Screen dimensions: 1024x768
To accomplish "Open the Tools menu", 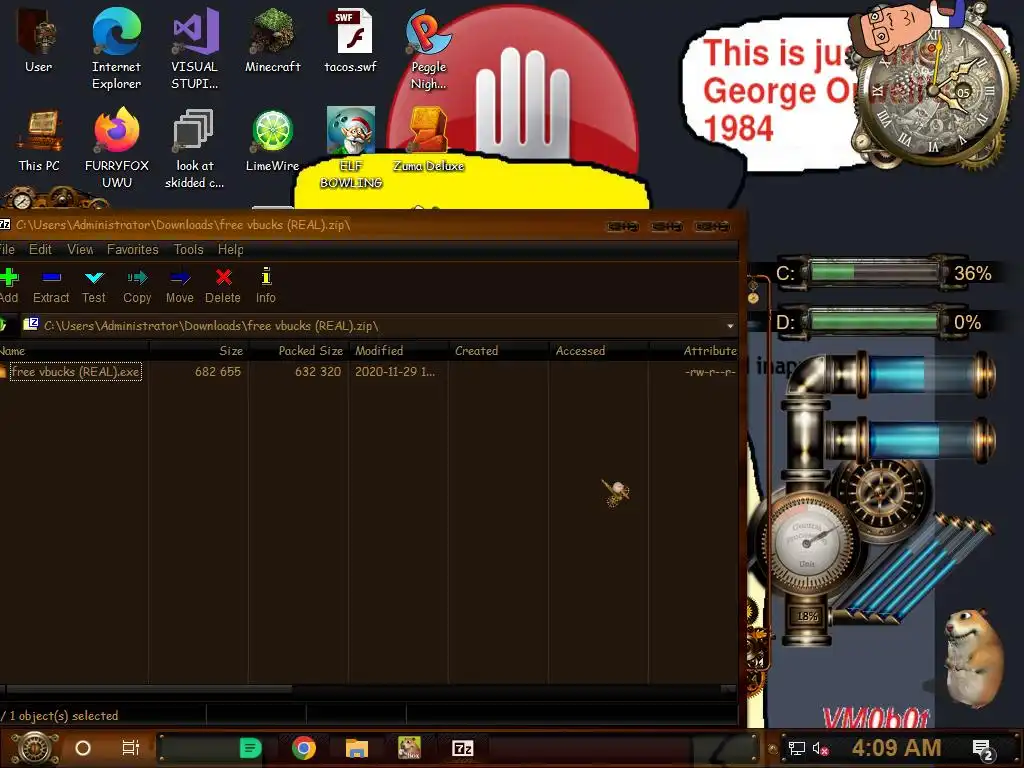I will (188, 249).
